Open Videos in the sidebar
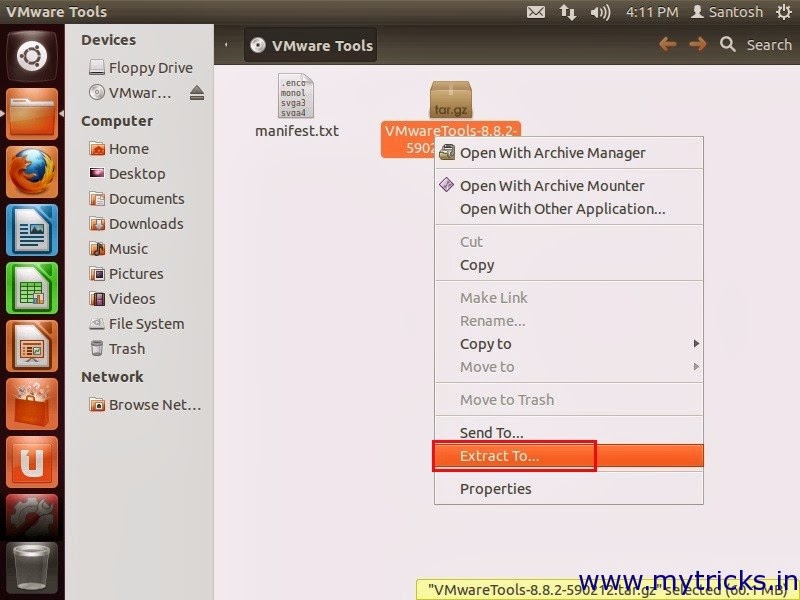The width and height of the screenshot is (800, 600). (x=122, y=298)
